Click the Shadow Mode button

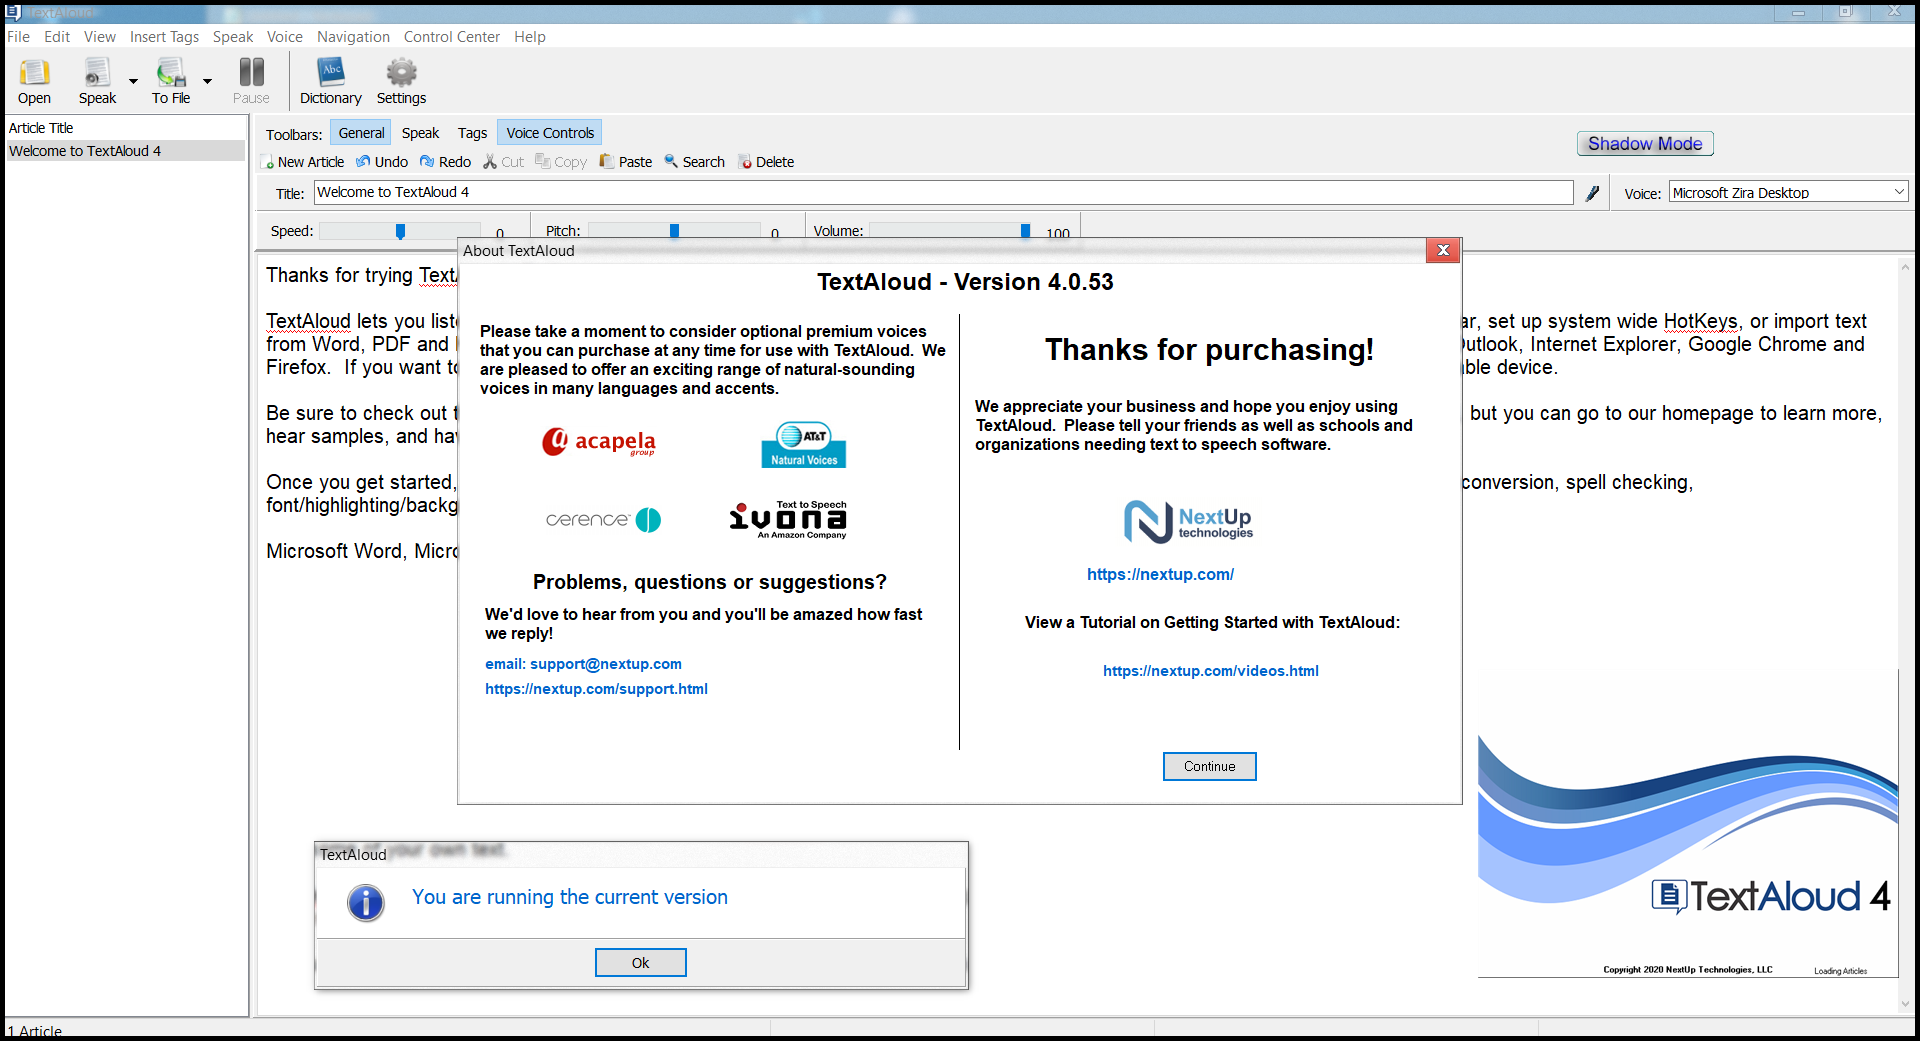[1645, 144]
